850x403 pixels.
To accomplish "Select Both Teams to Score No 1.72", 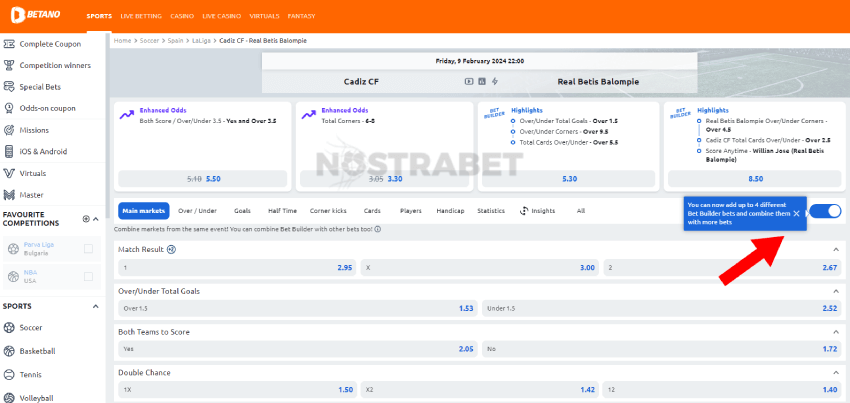I will pyautogui.click(x=662, y=349).
